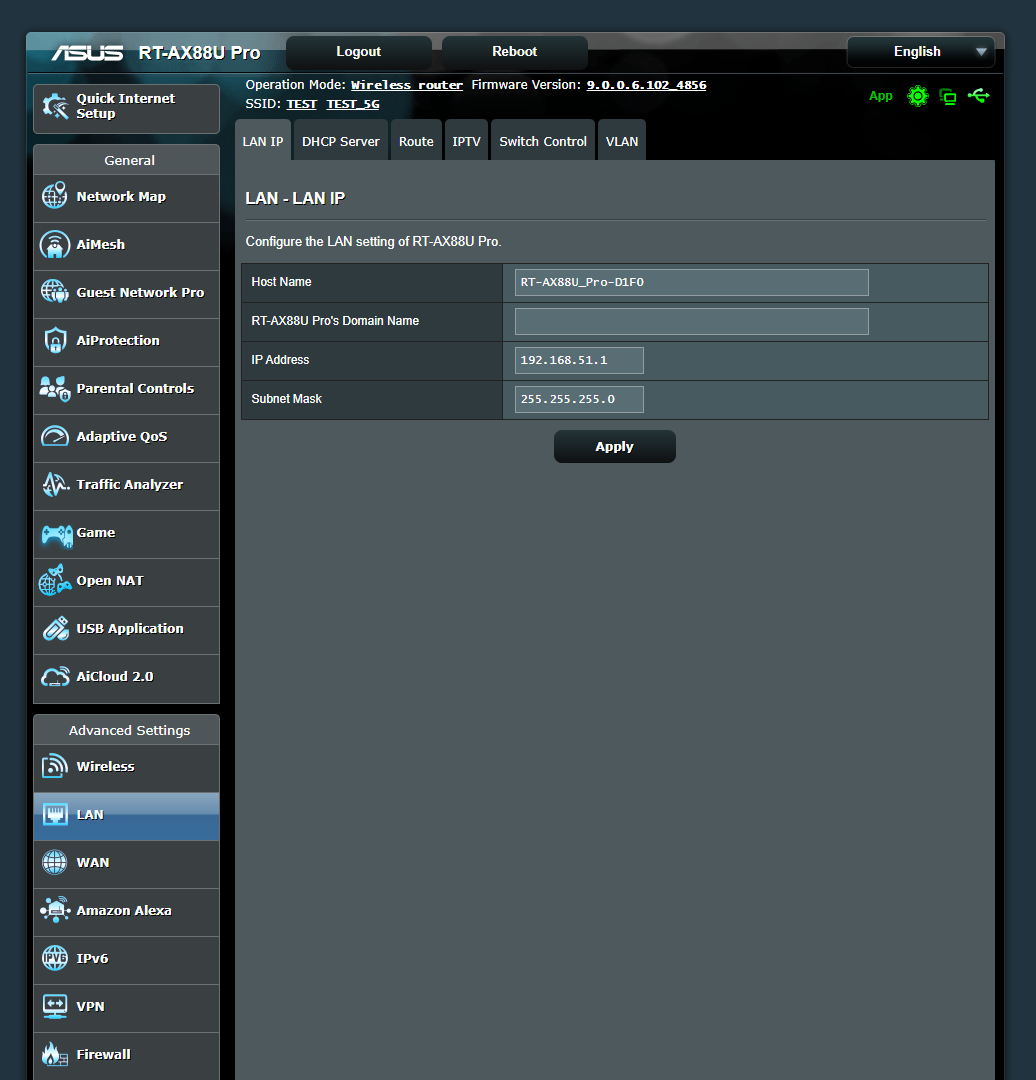Viewport: 1036px width, 1080px height.
Task: Open the IPTV tab
Action: click(466, 141)
